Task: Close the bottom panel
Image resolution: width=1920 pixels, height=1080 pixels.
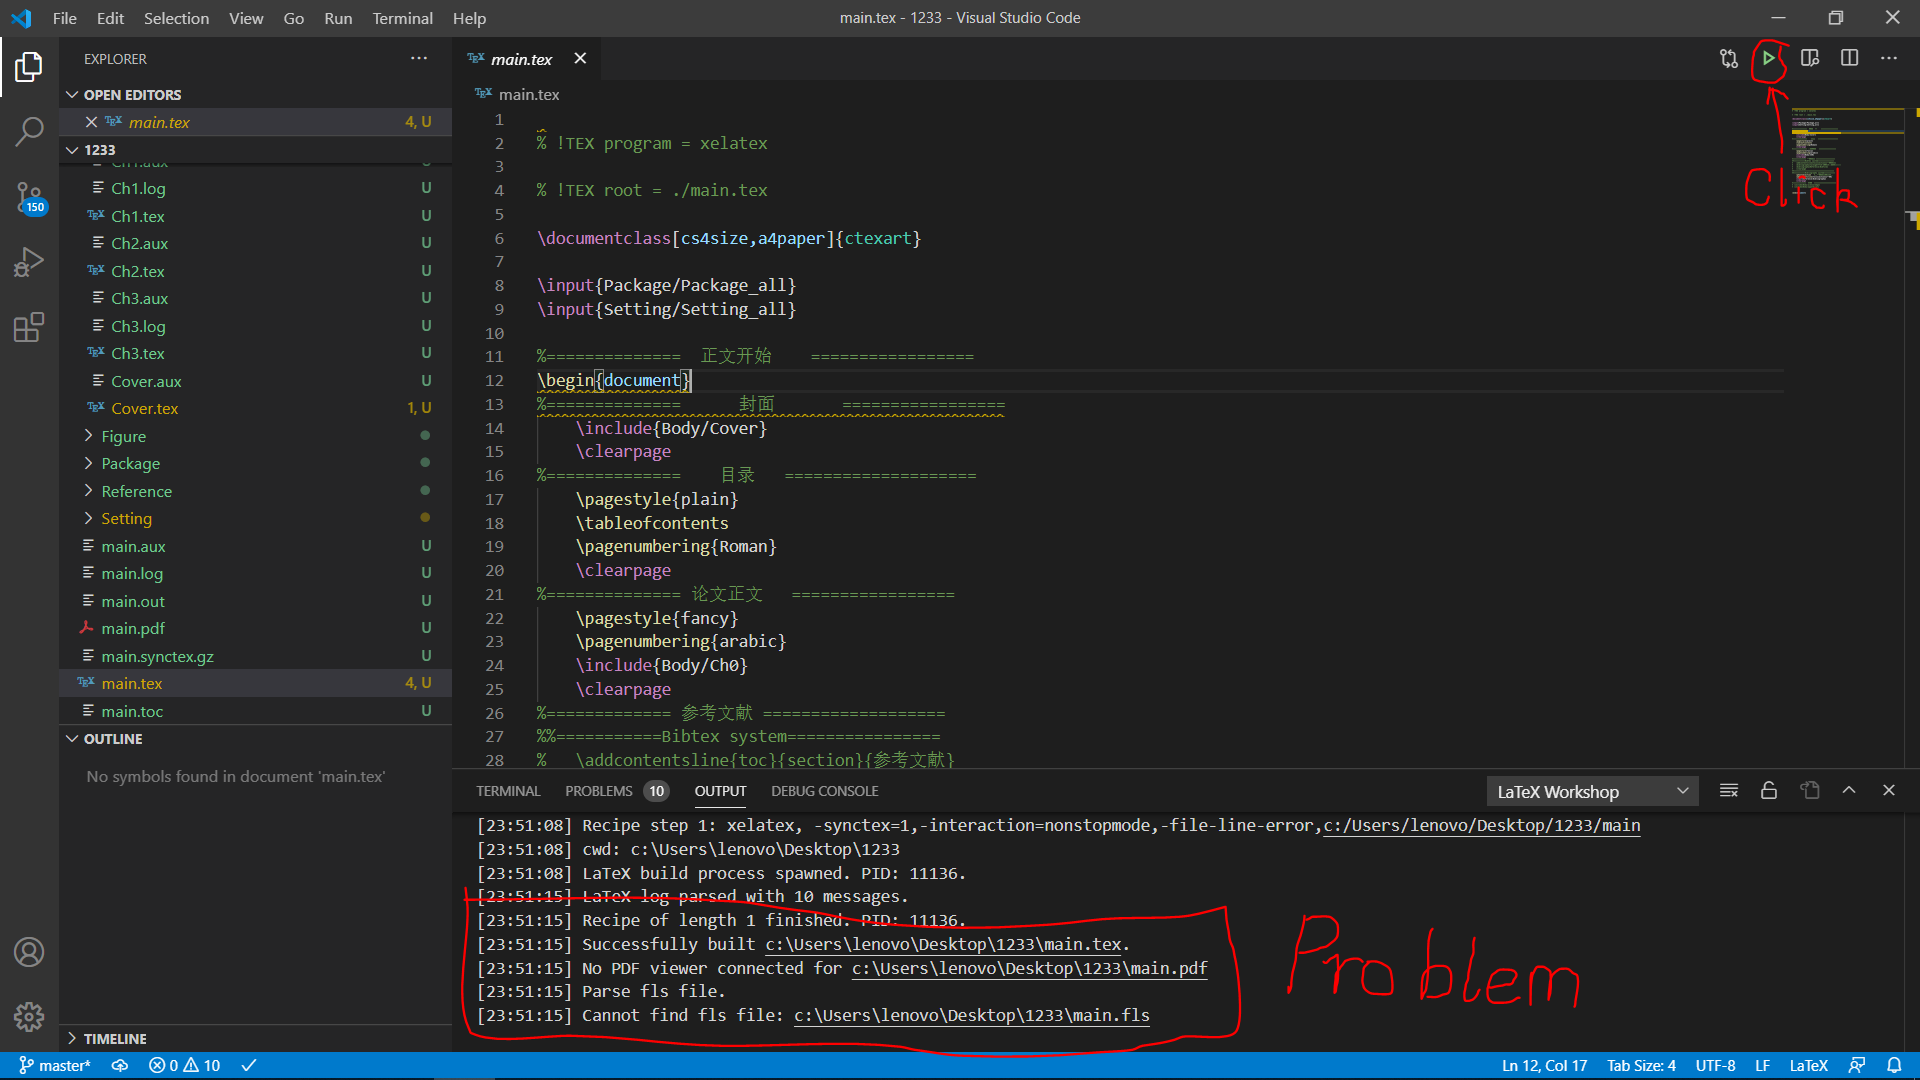Action: tap(1888, 790)
